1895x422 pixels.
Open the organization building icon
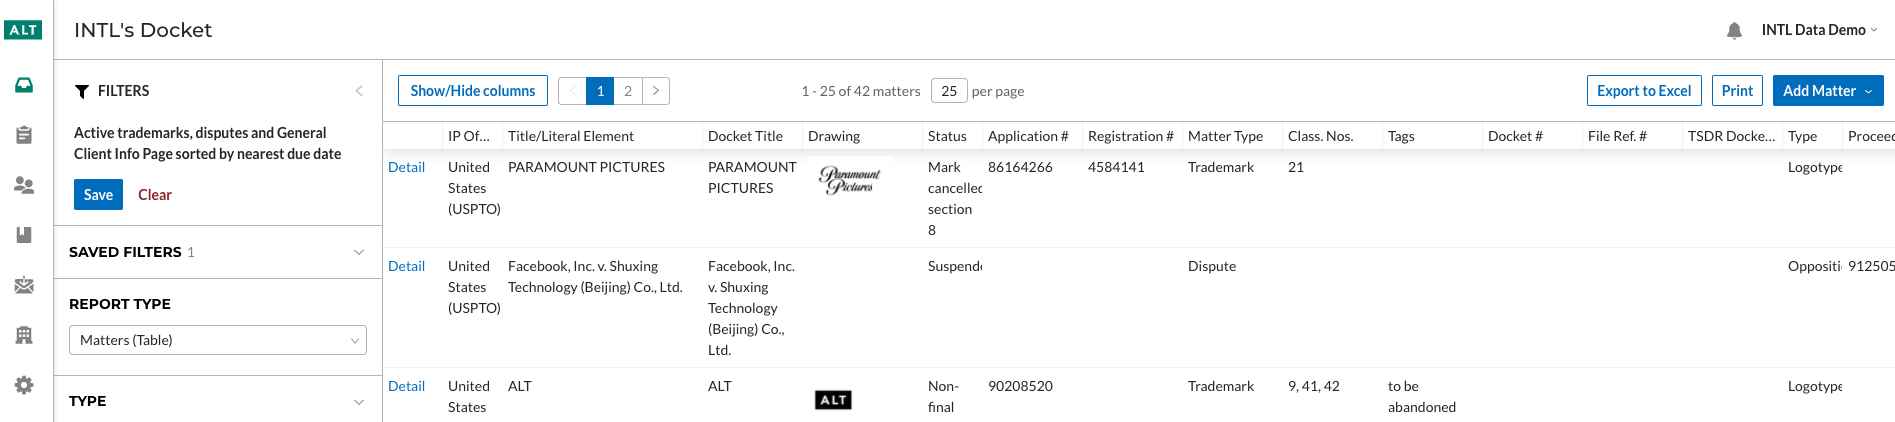pos(24,335)
